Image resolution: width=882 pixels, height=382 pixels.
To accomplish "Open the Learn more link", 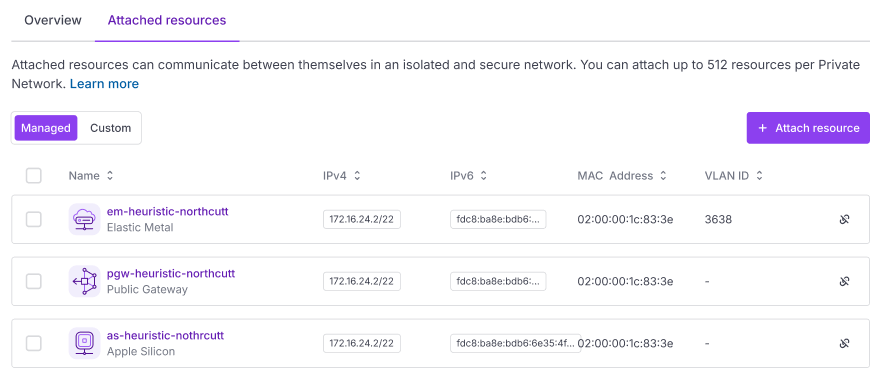I will coord(104,84).
